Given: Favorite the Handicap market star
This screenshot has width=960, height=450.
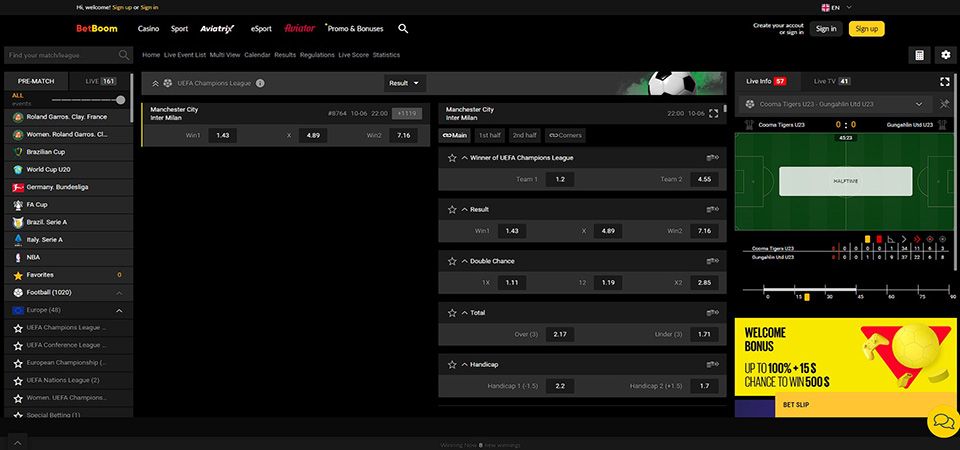Looking at the screenshot, I should (452, 364).
